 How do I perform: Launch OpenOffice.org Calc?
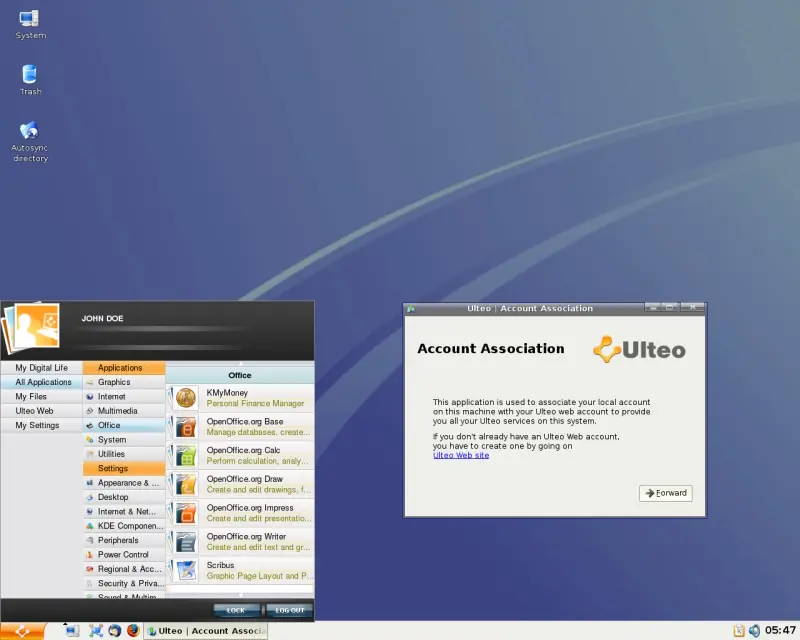click(240, 455)
